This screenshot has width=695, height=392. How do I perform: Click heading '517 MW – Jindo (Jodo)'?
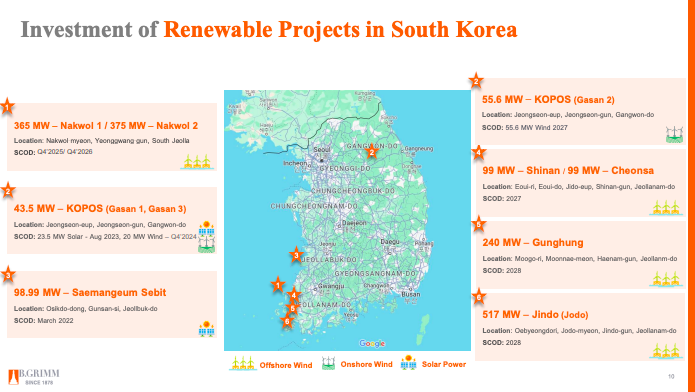[535, 315]
